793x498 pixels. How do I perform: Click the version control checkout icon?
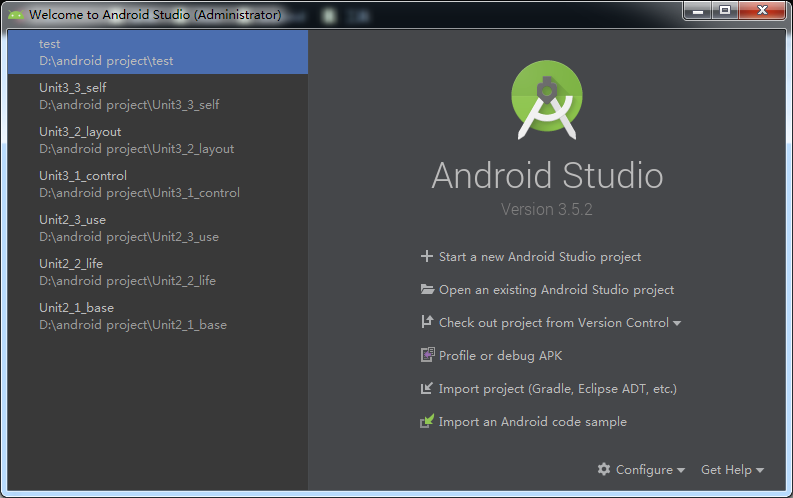(x=427, y=322)
